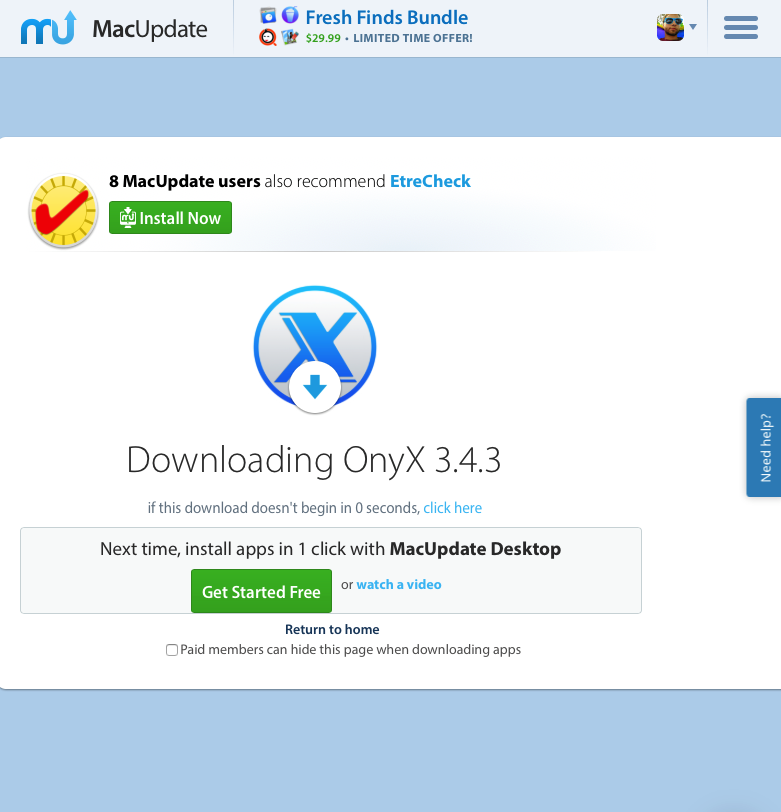Image resolution: width=781 pixels, height=812 pixels.
Task: Click the Get Started Free button
Action: (262, 591)
